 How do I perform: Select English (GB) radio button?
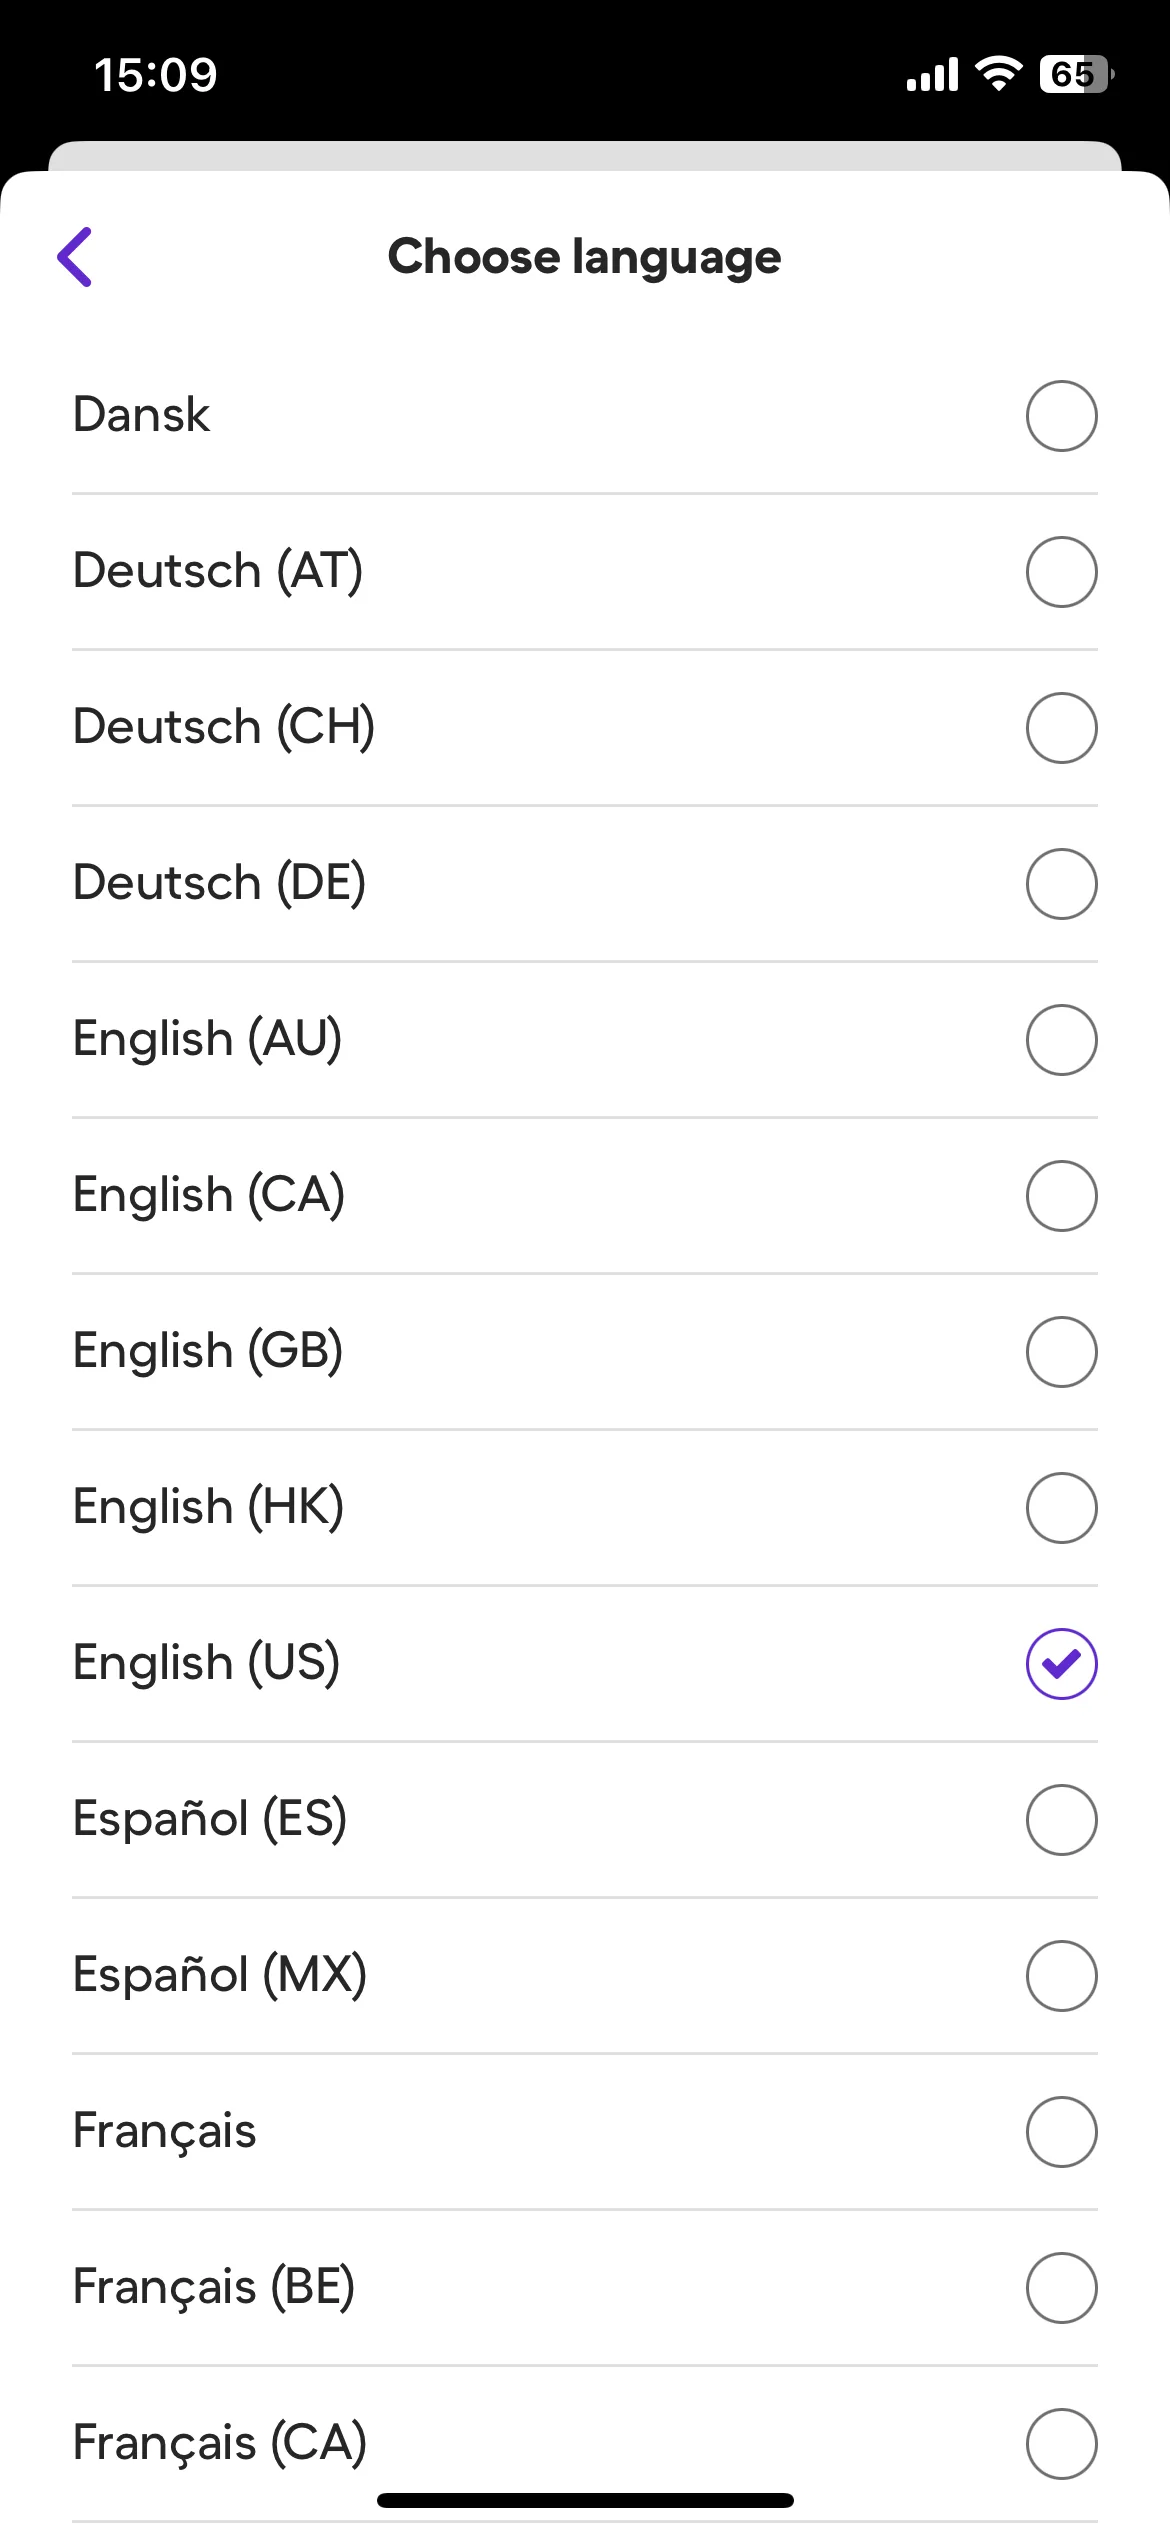pyautogui.click(x=1061, y=1352)
